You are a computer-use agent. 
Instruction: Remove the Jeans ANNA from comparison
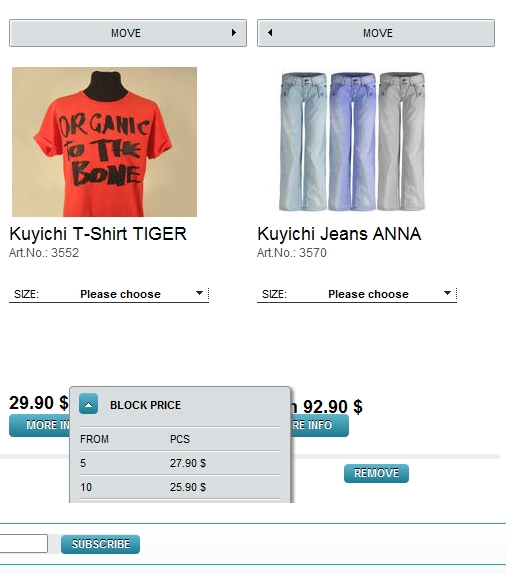[376, 473]
